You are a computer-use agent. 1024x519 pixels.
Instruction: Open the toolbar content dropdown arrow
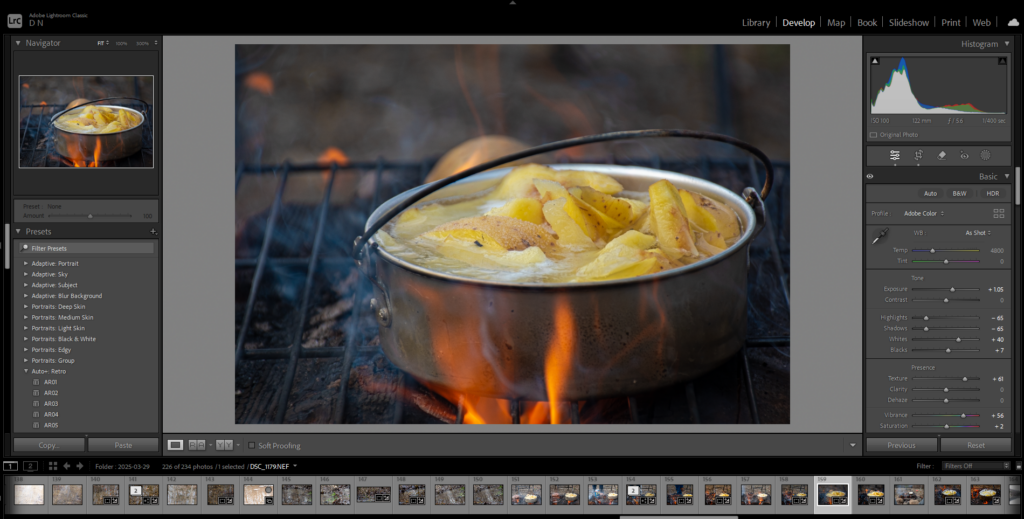pos(852,445)
